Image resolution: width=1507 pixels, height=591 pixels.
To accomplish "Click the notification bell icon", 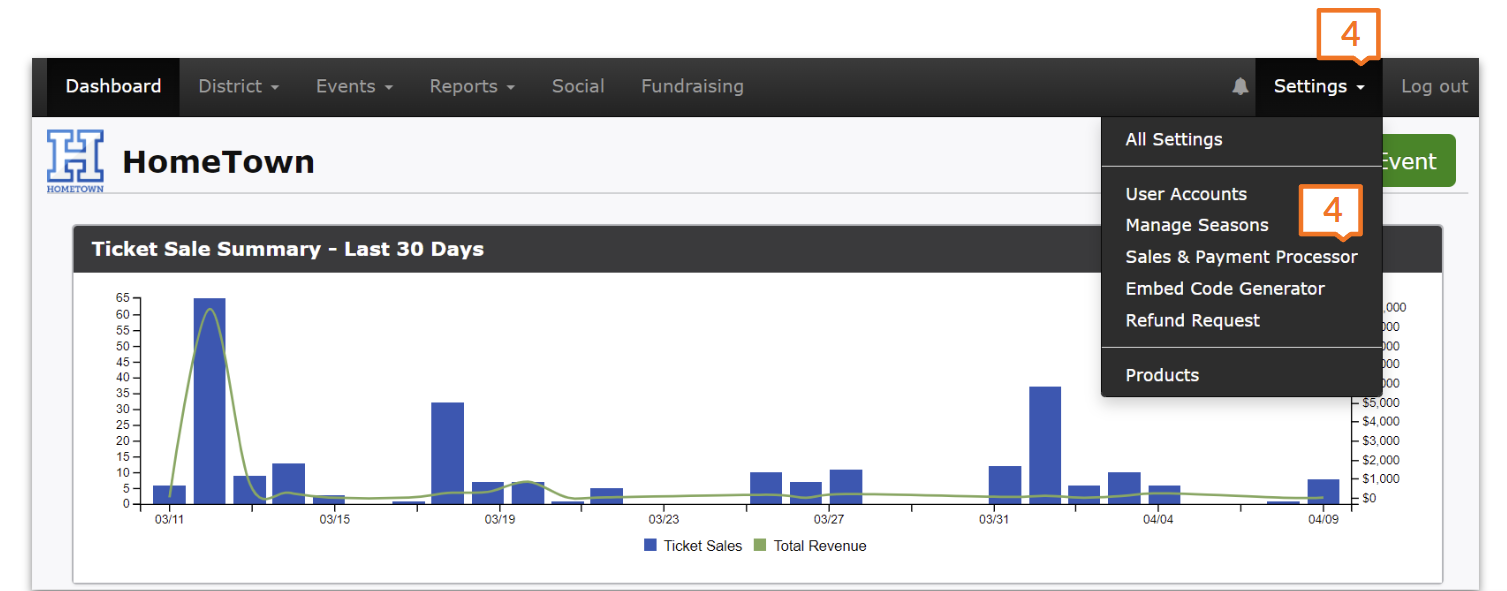I will tap(1240, 87).
